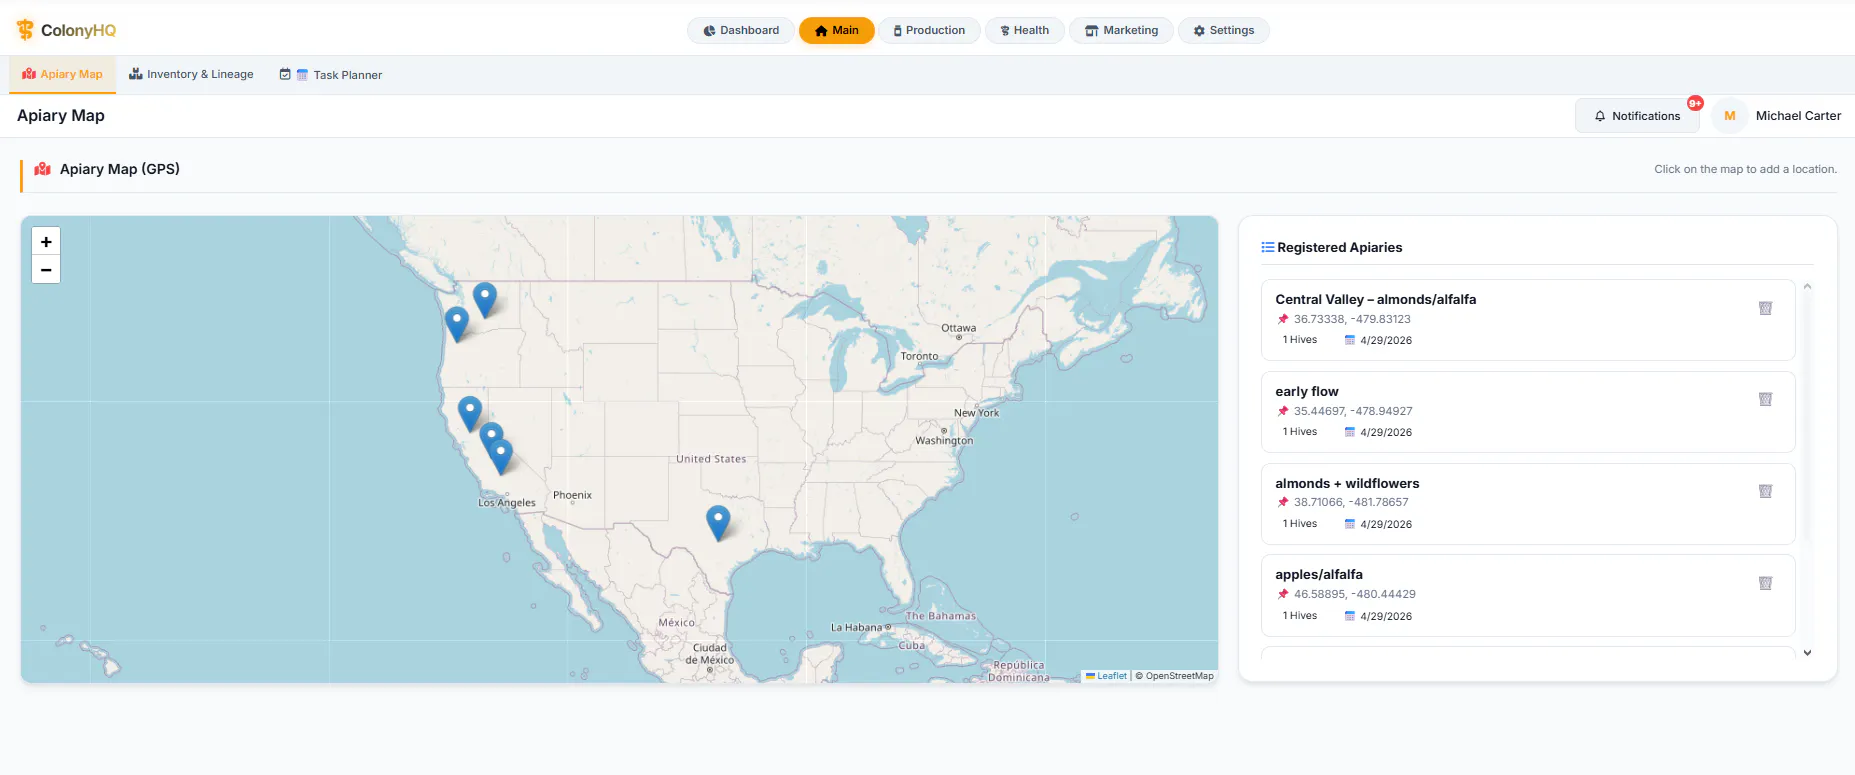Click trash icon on apples/alfalfa card
Screen dimensions: 1855x775
[1765, 583]
